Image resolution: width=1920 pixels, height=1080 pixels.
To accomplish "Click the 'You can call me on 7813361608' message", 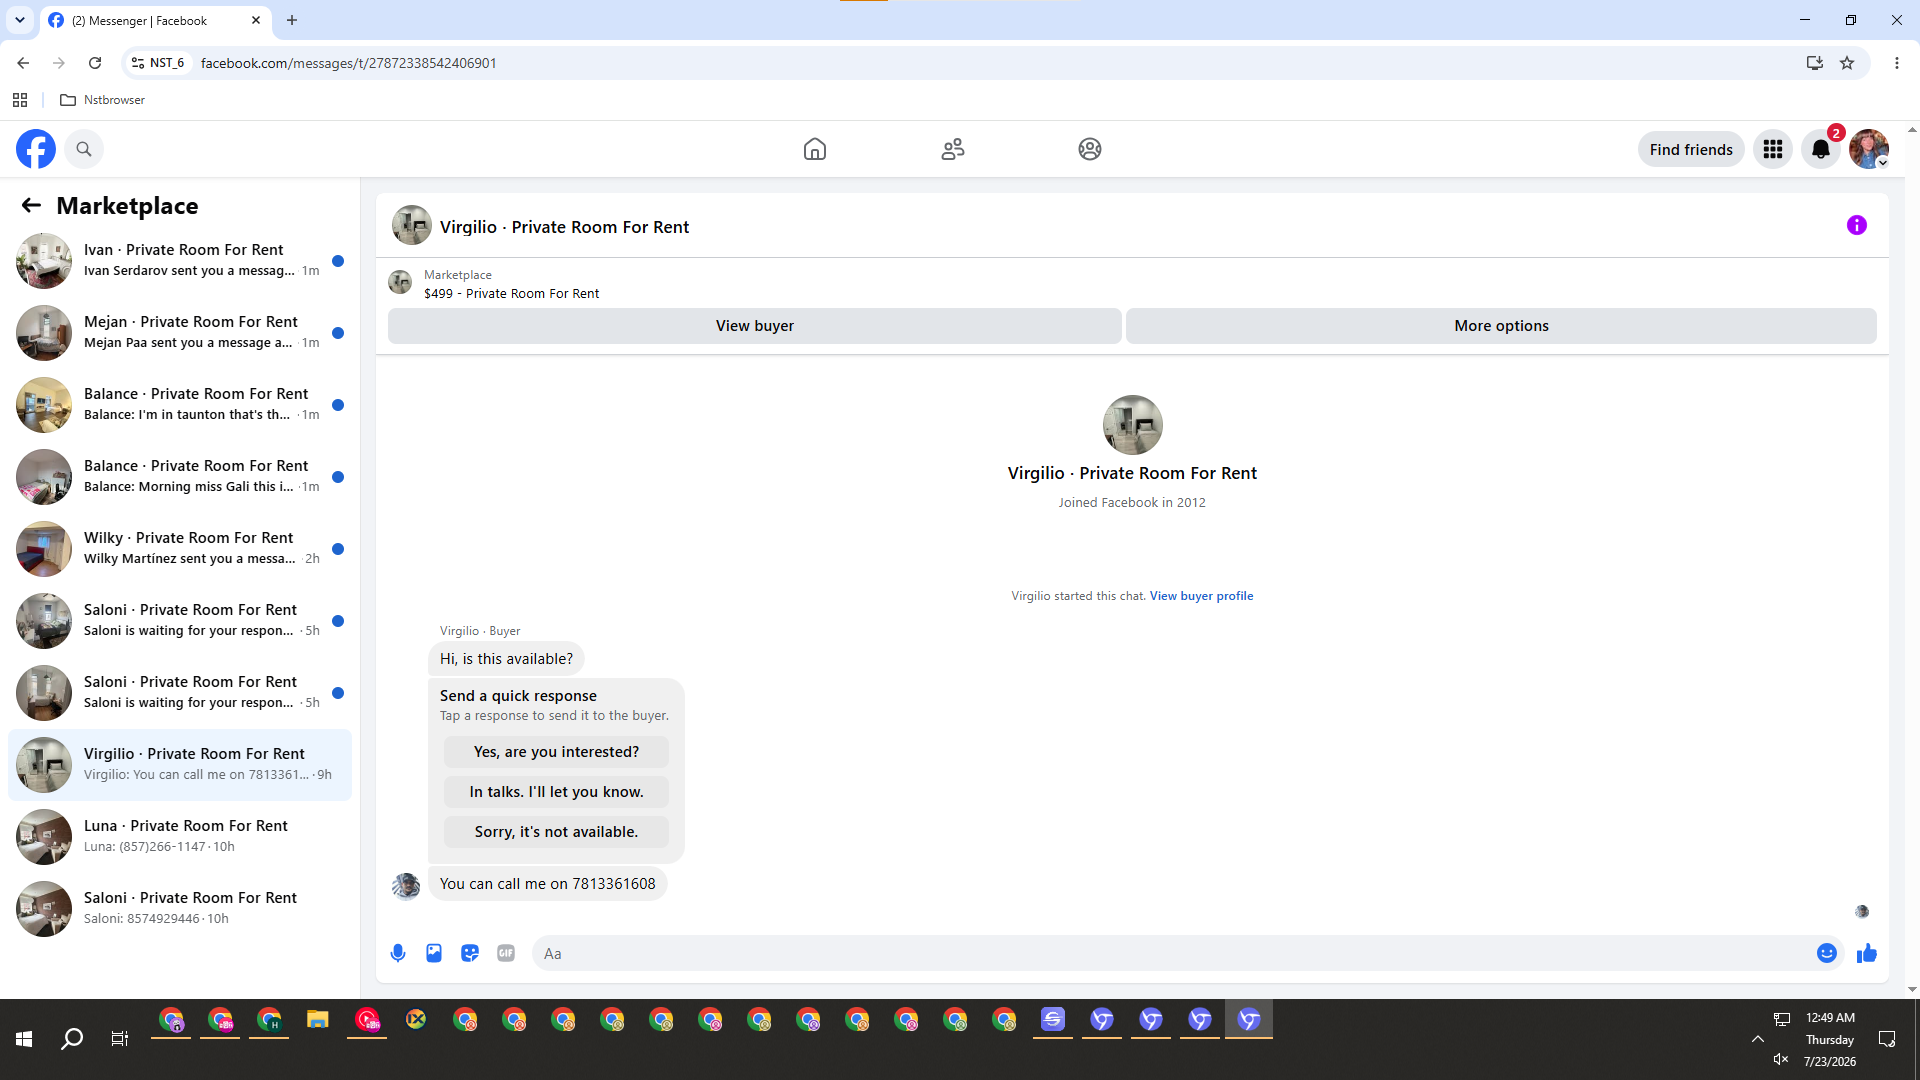I will [x=547, y=884].
